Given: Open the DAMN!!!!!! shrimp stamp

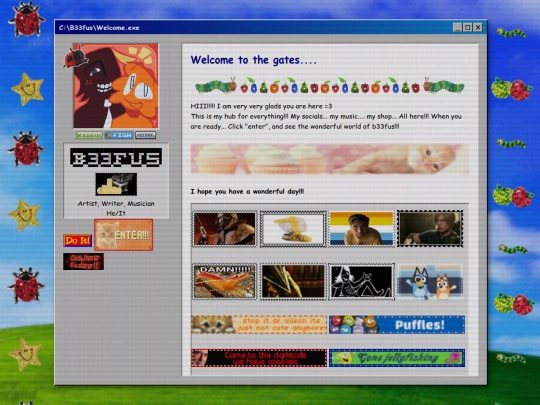Looking at the screenshot, I should (225, 282).
